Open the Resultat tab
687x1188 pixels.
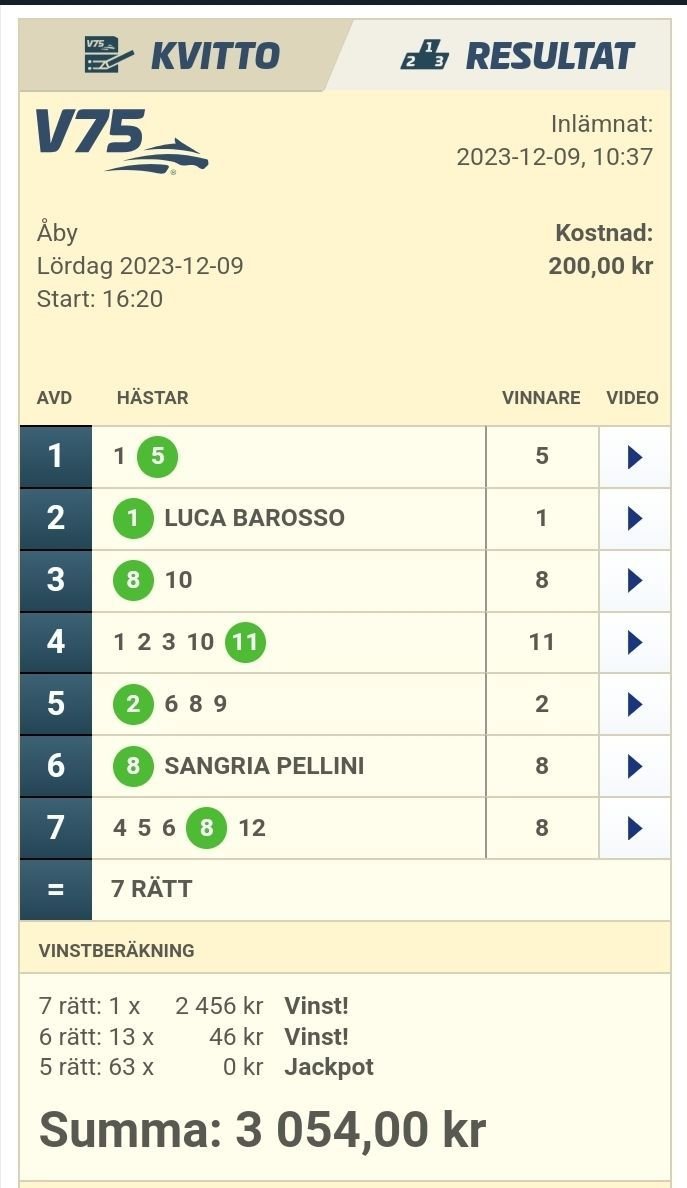517,56
